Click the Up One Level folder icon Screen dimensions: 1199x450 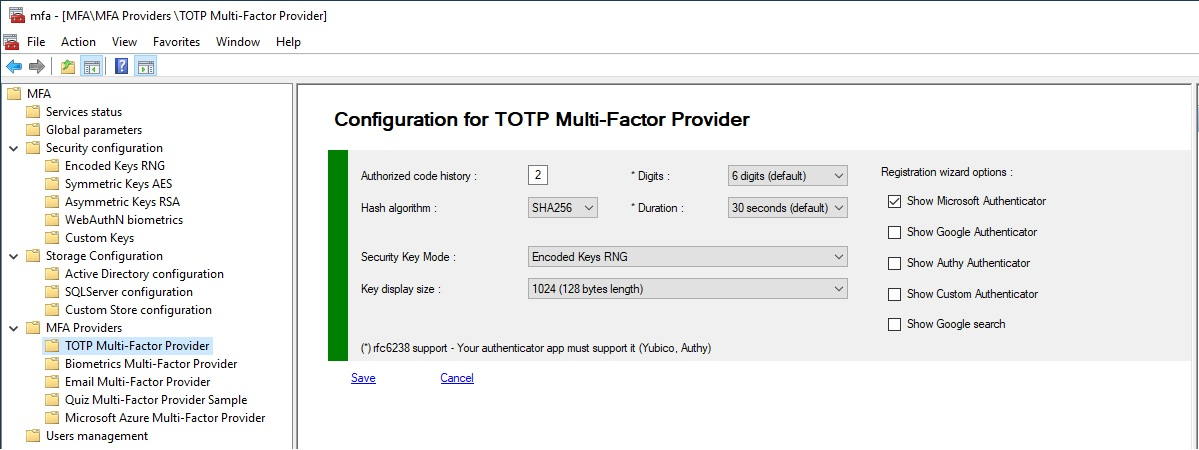click(x=67, y=67)
